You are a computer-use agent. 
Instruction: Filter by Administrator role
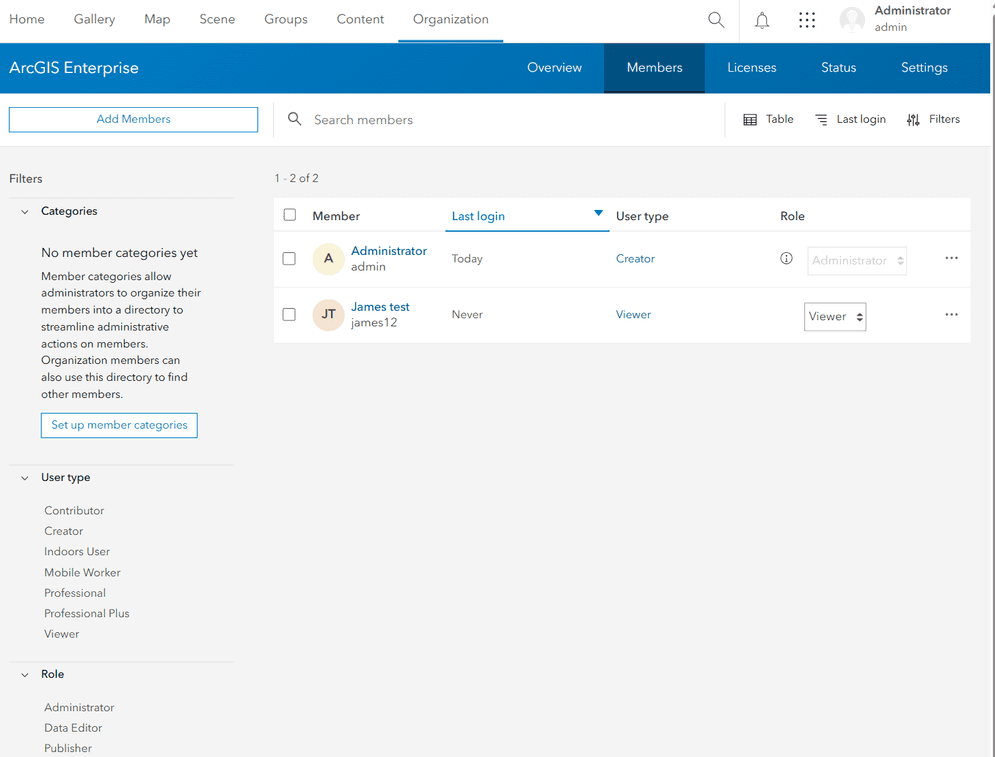[x=79, y=708]
